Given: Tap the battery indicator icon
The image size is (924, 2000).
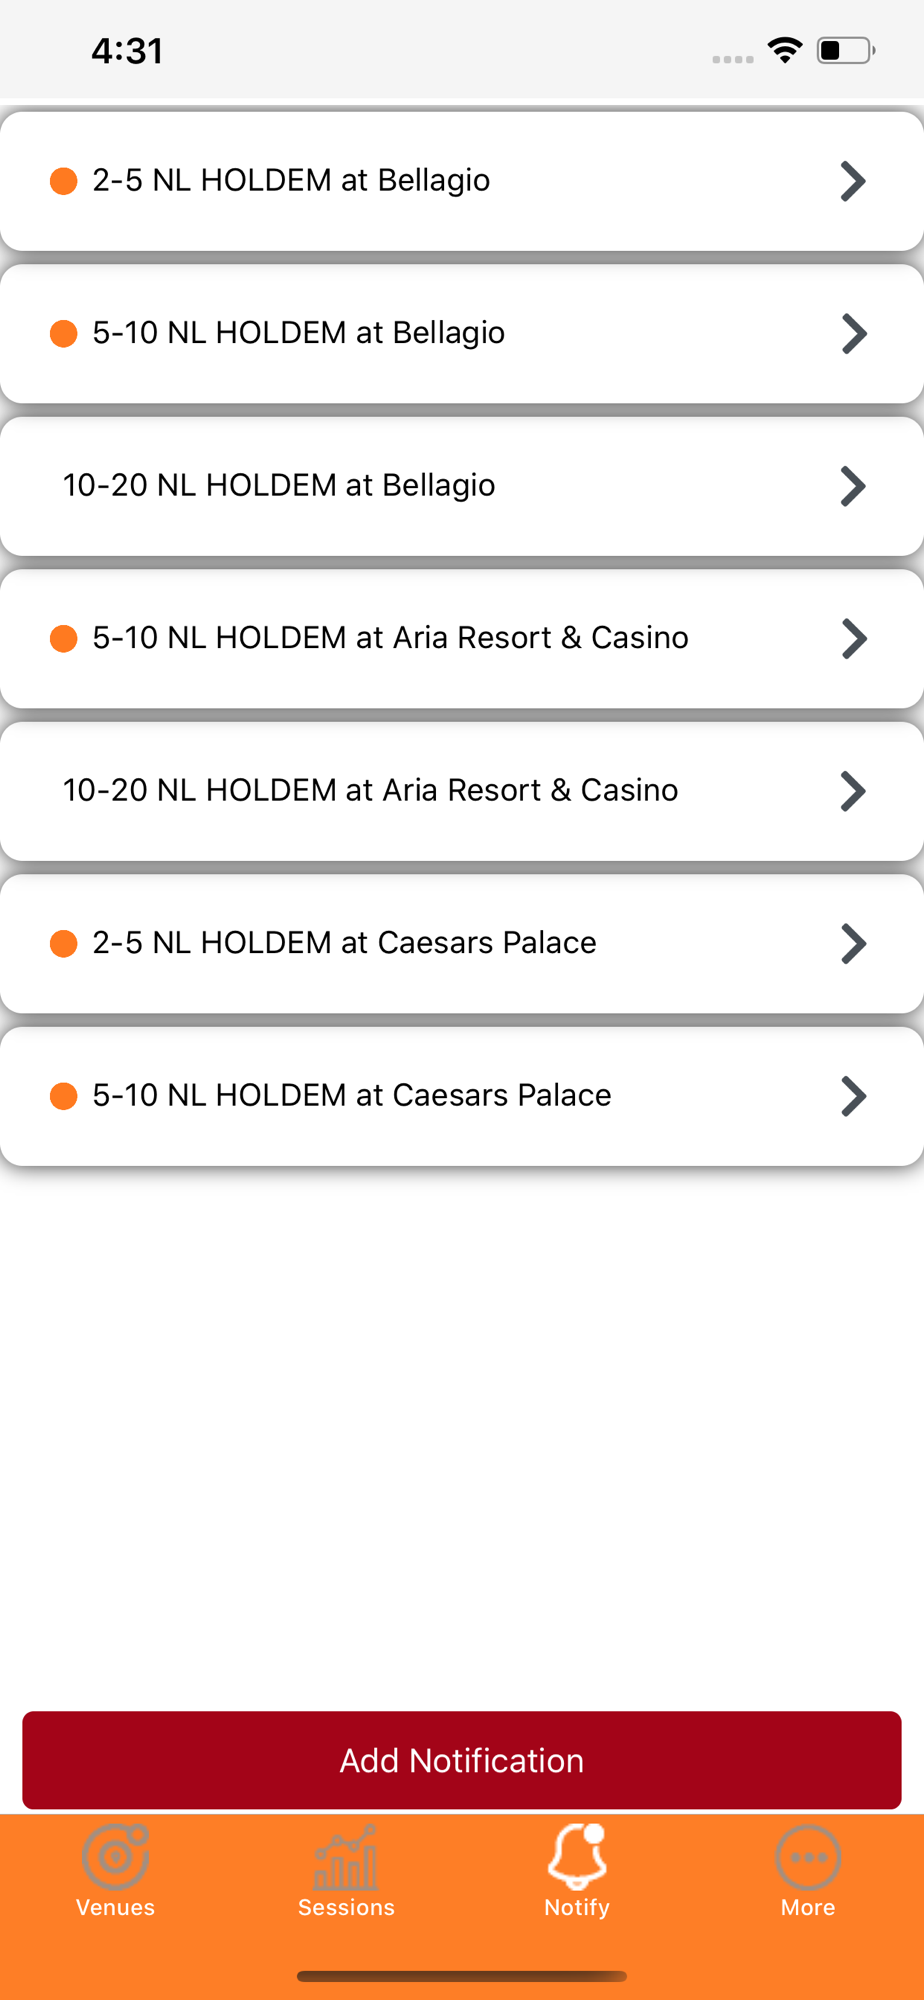Looking at the screenshot, I should click(846, 50).
